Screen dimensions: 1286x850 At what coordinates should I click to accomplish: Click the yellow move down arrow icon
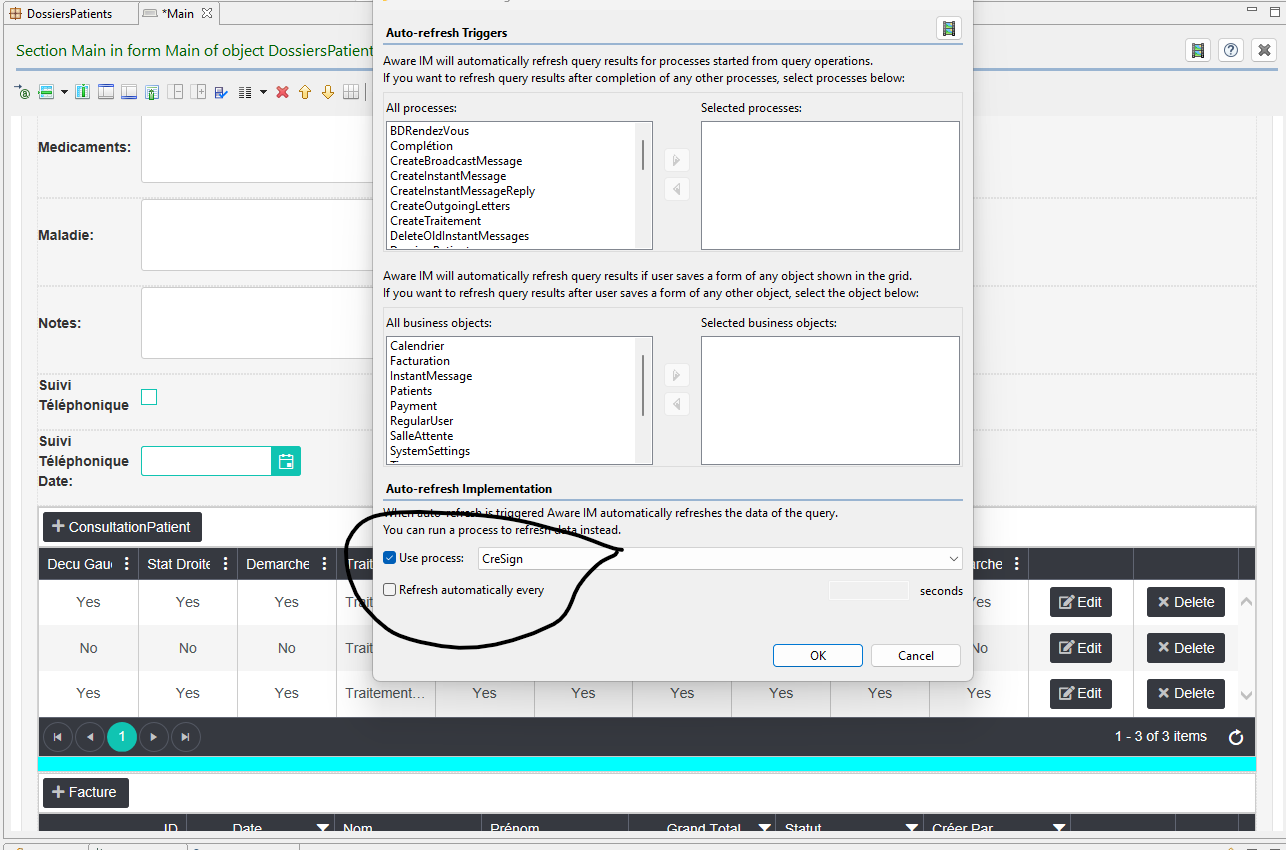pos(328,92)
